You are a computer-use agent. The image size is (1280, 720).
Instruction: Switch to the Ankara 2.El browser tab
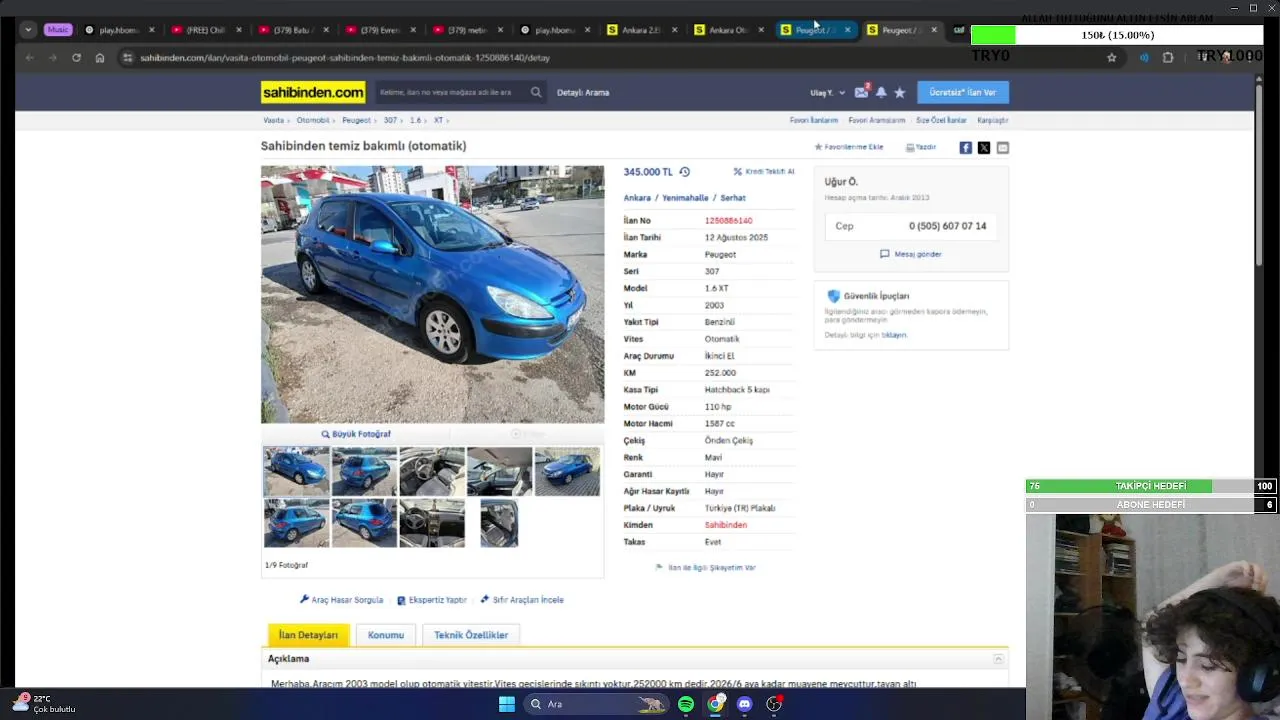[642, 30]
